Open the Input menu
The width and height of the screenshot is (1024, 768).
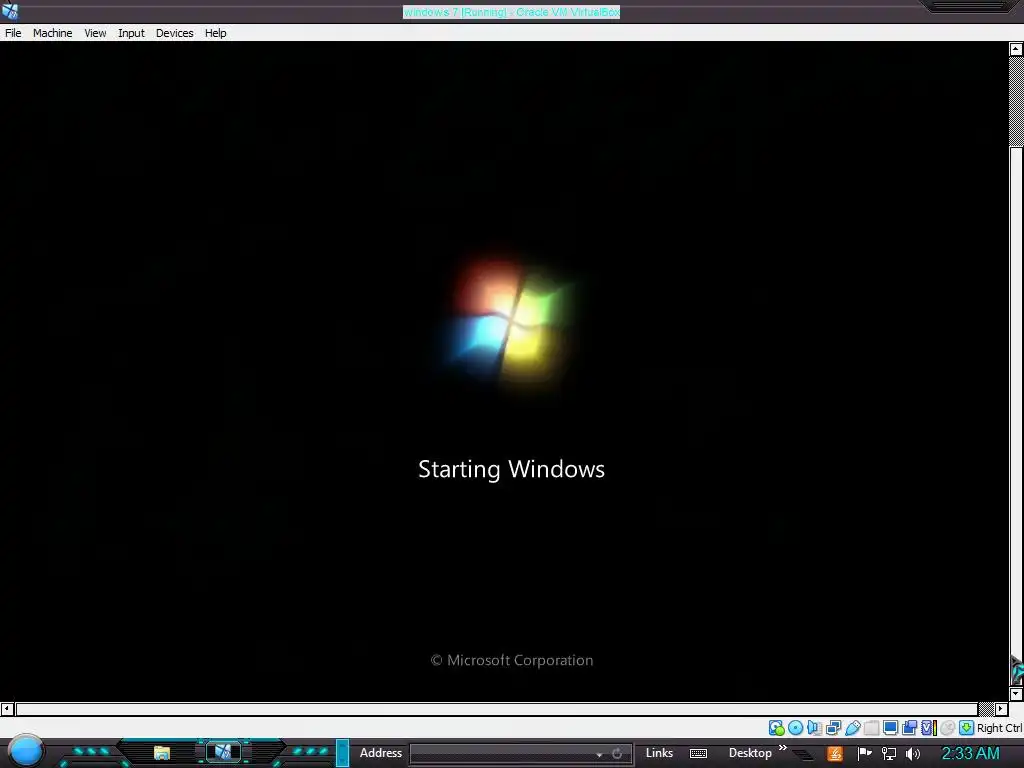pos(131,33)
